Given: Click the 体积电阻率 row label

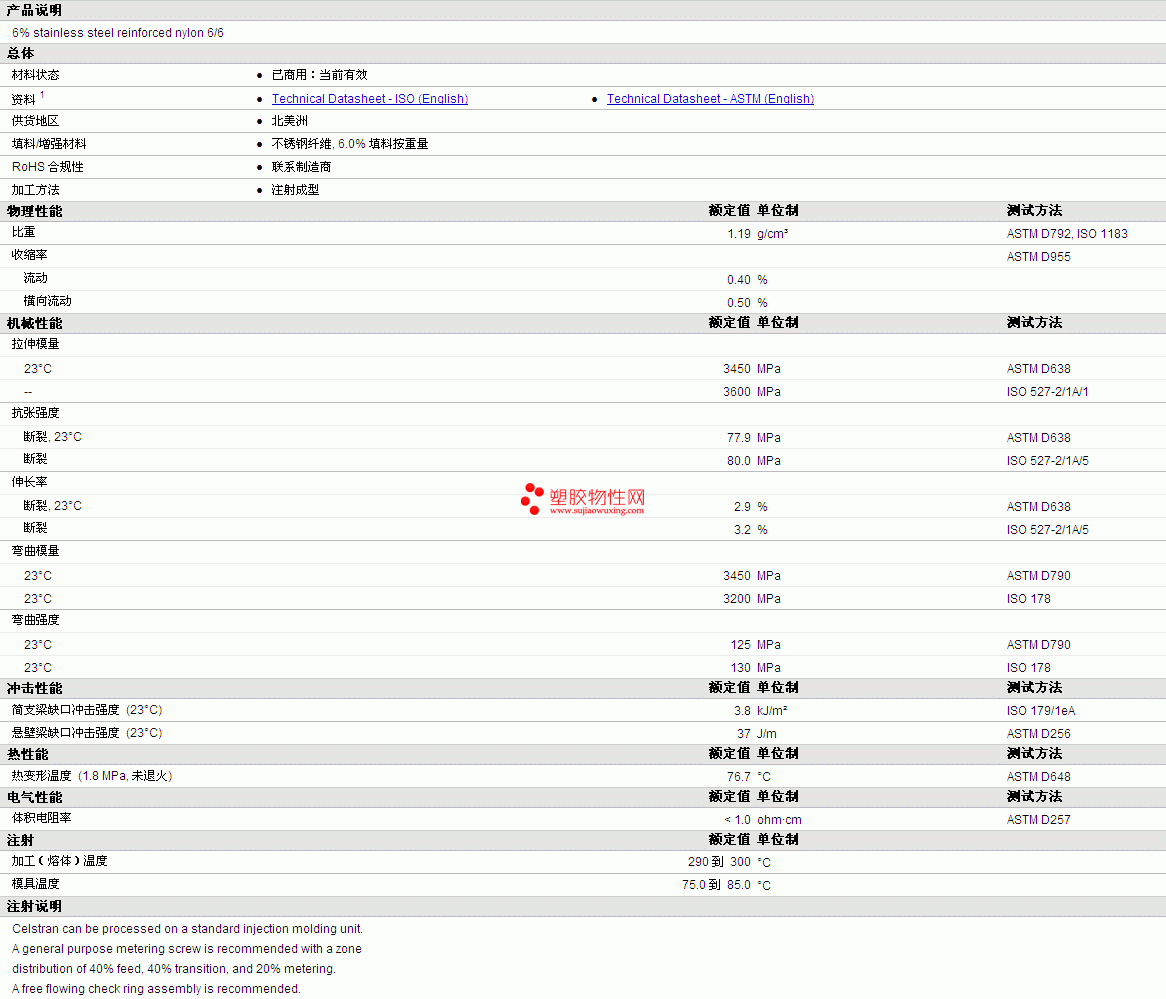Looking at the screenshot, I should [x=42, y=818].
